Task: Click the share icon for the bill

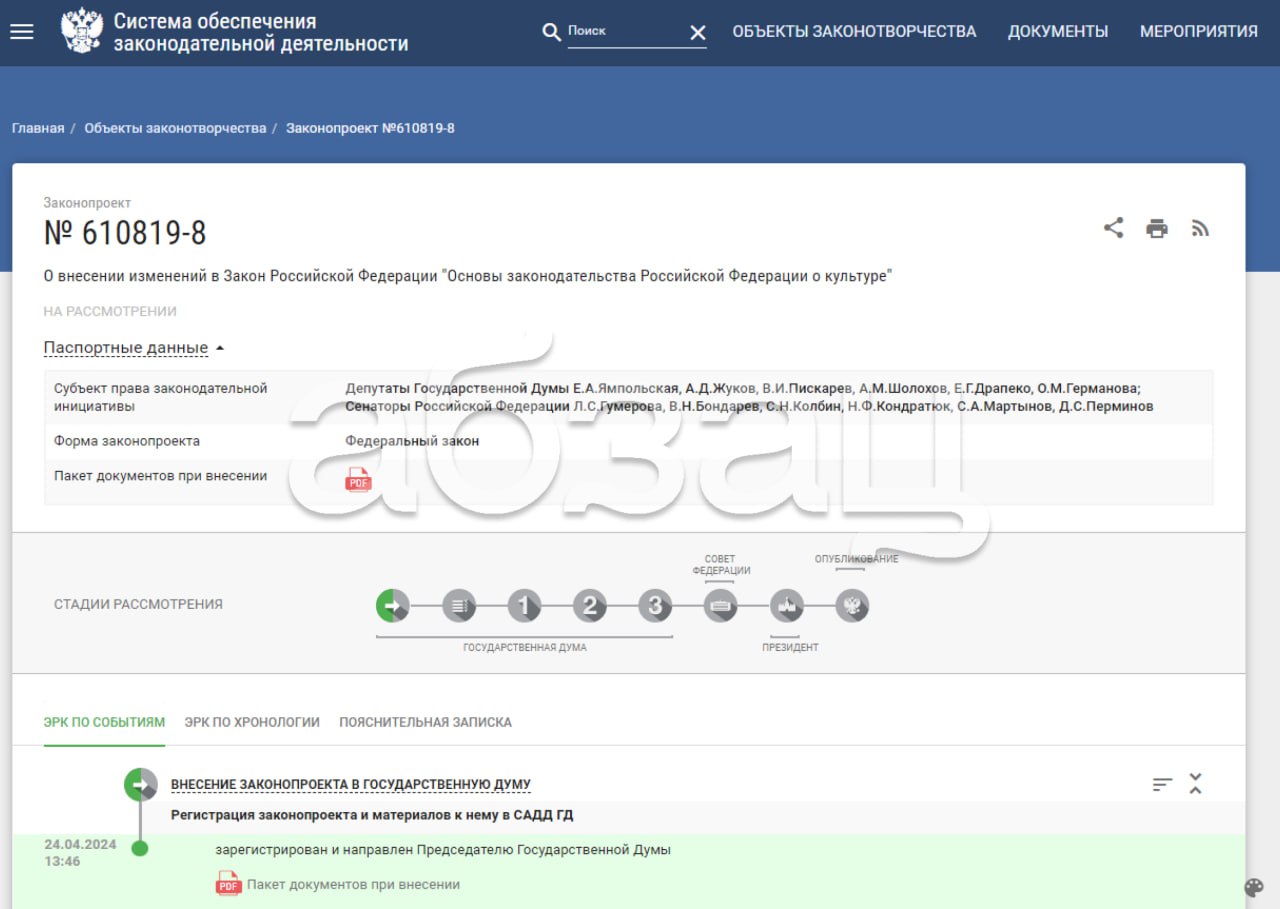Action: (1113, 228)
